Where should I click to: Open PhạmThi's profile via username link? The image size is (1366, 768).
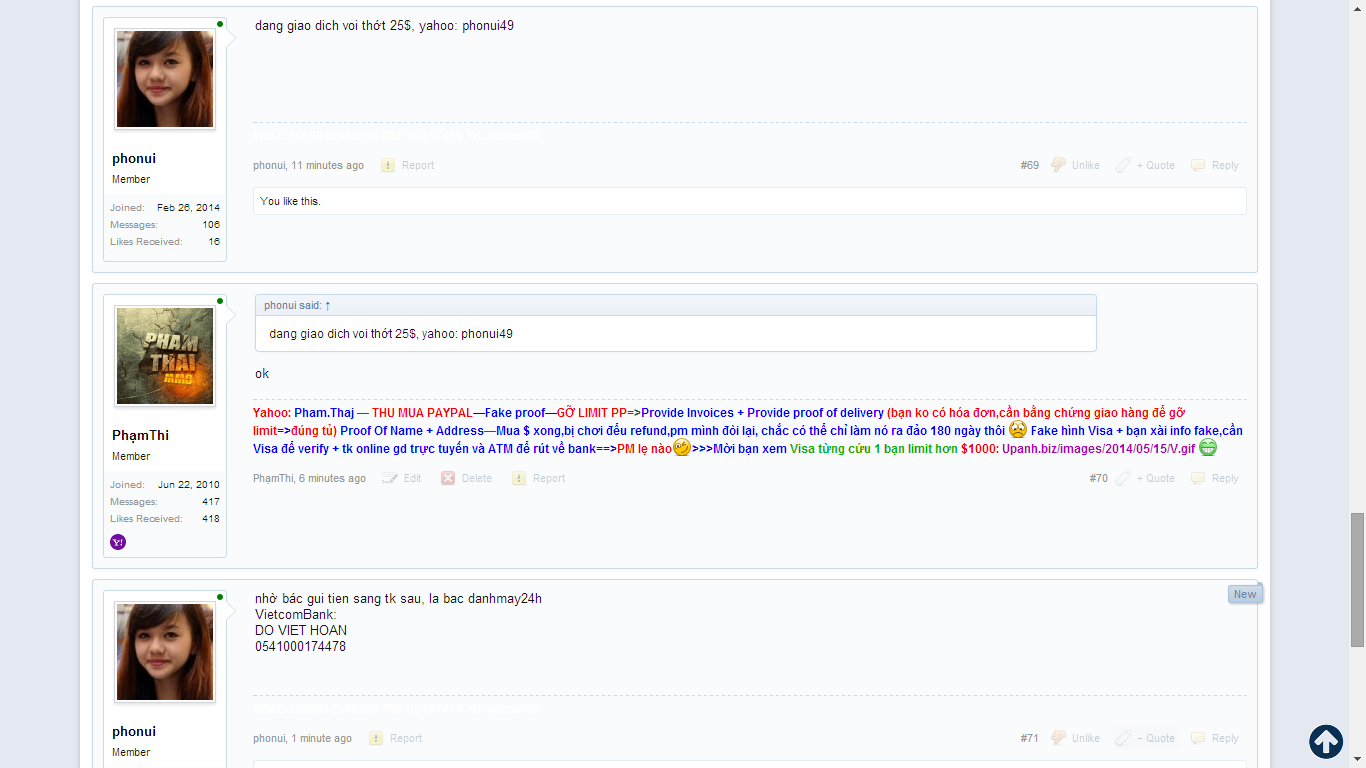click(141, 435)
